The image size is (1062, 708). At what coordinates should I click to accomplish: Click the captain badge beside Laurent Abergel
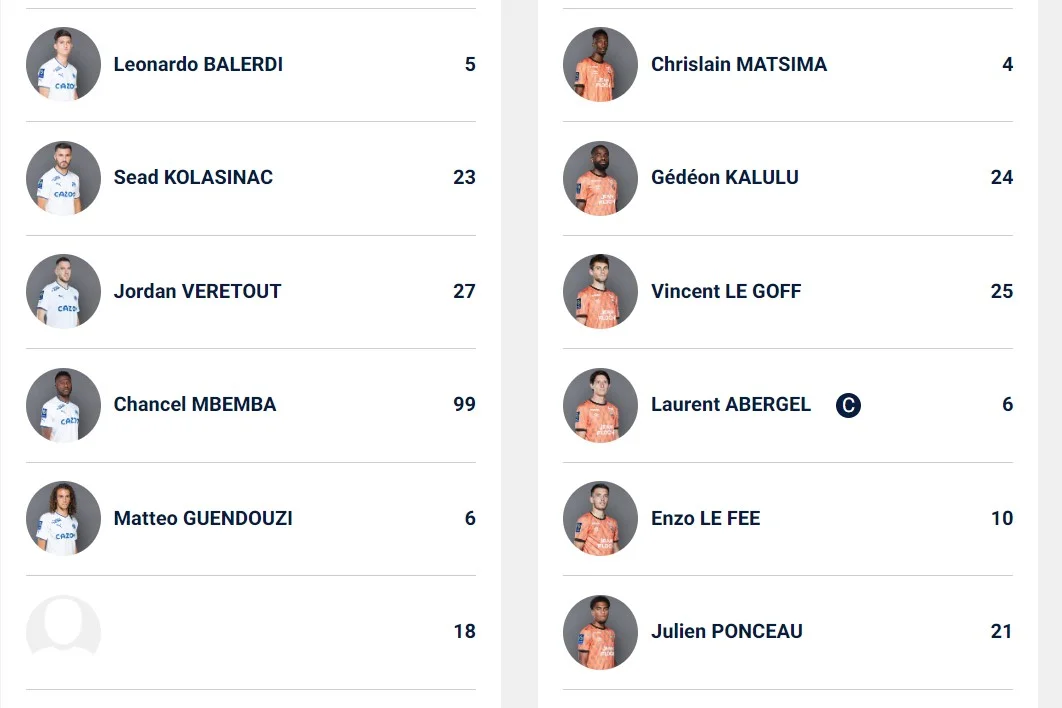pos(848,405)
